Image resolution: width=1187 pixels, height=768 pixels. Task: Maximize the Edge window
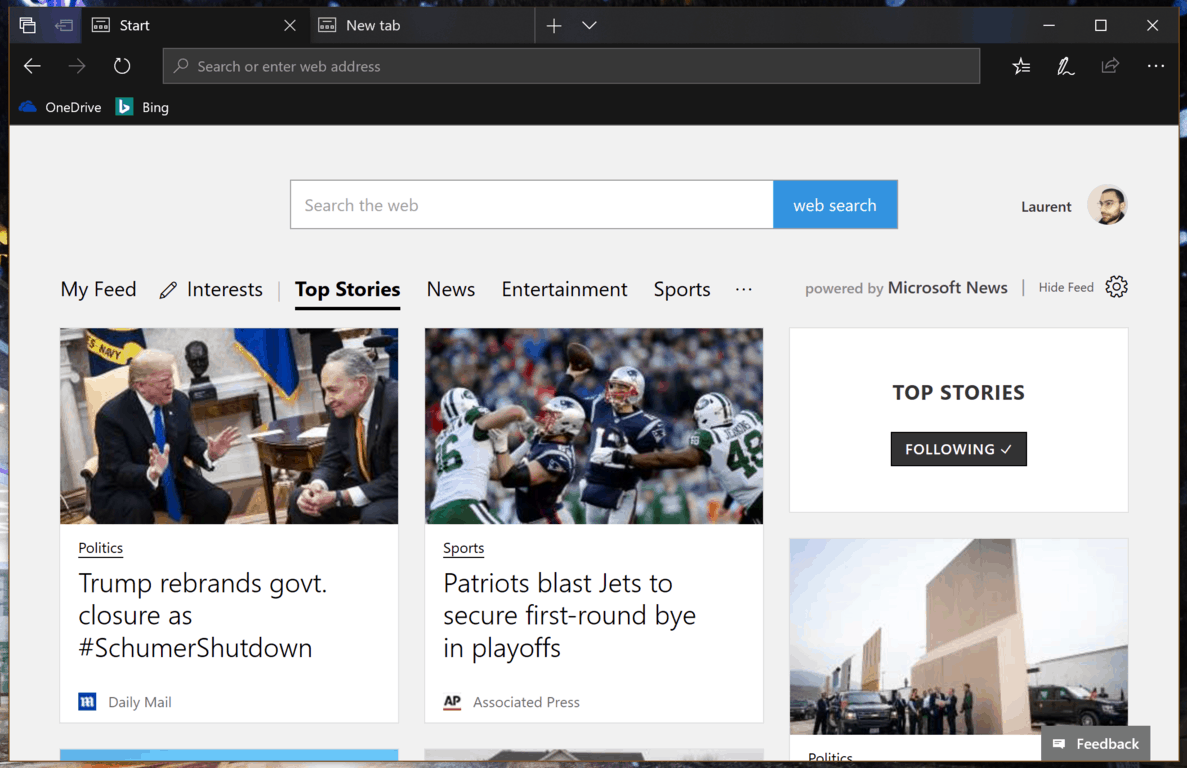click(x=1101, y=26)
